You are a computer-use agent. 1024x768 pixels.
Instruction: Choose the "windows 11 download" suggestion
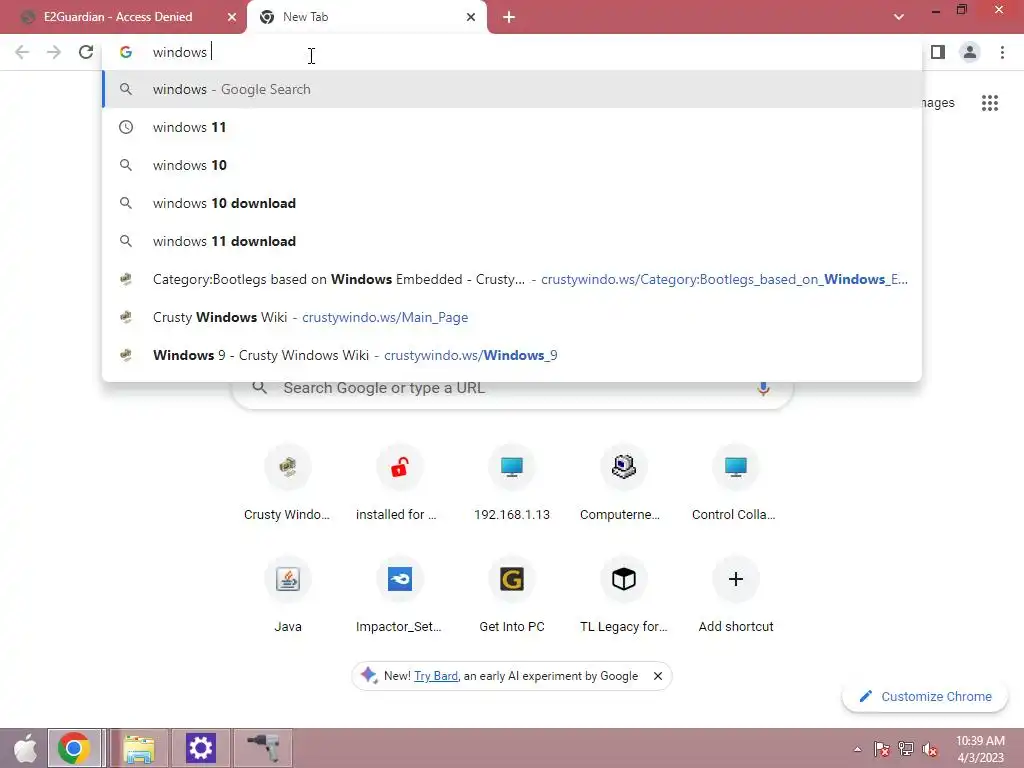(511, 241)
